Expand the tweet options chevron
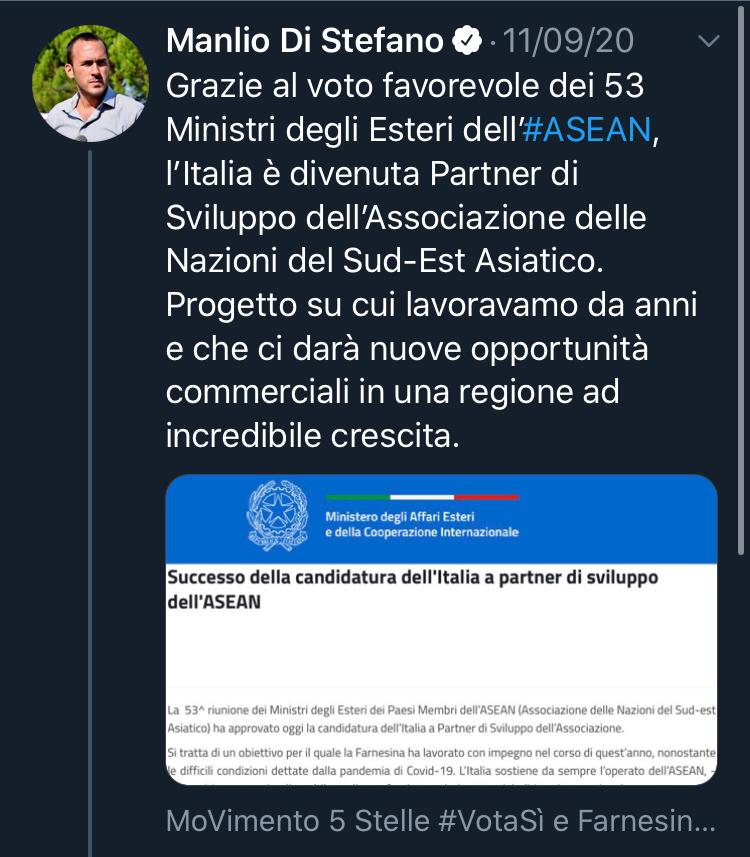The image size is (750, 857). point(709,41)
